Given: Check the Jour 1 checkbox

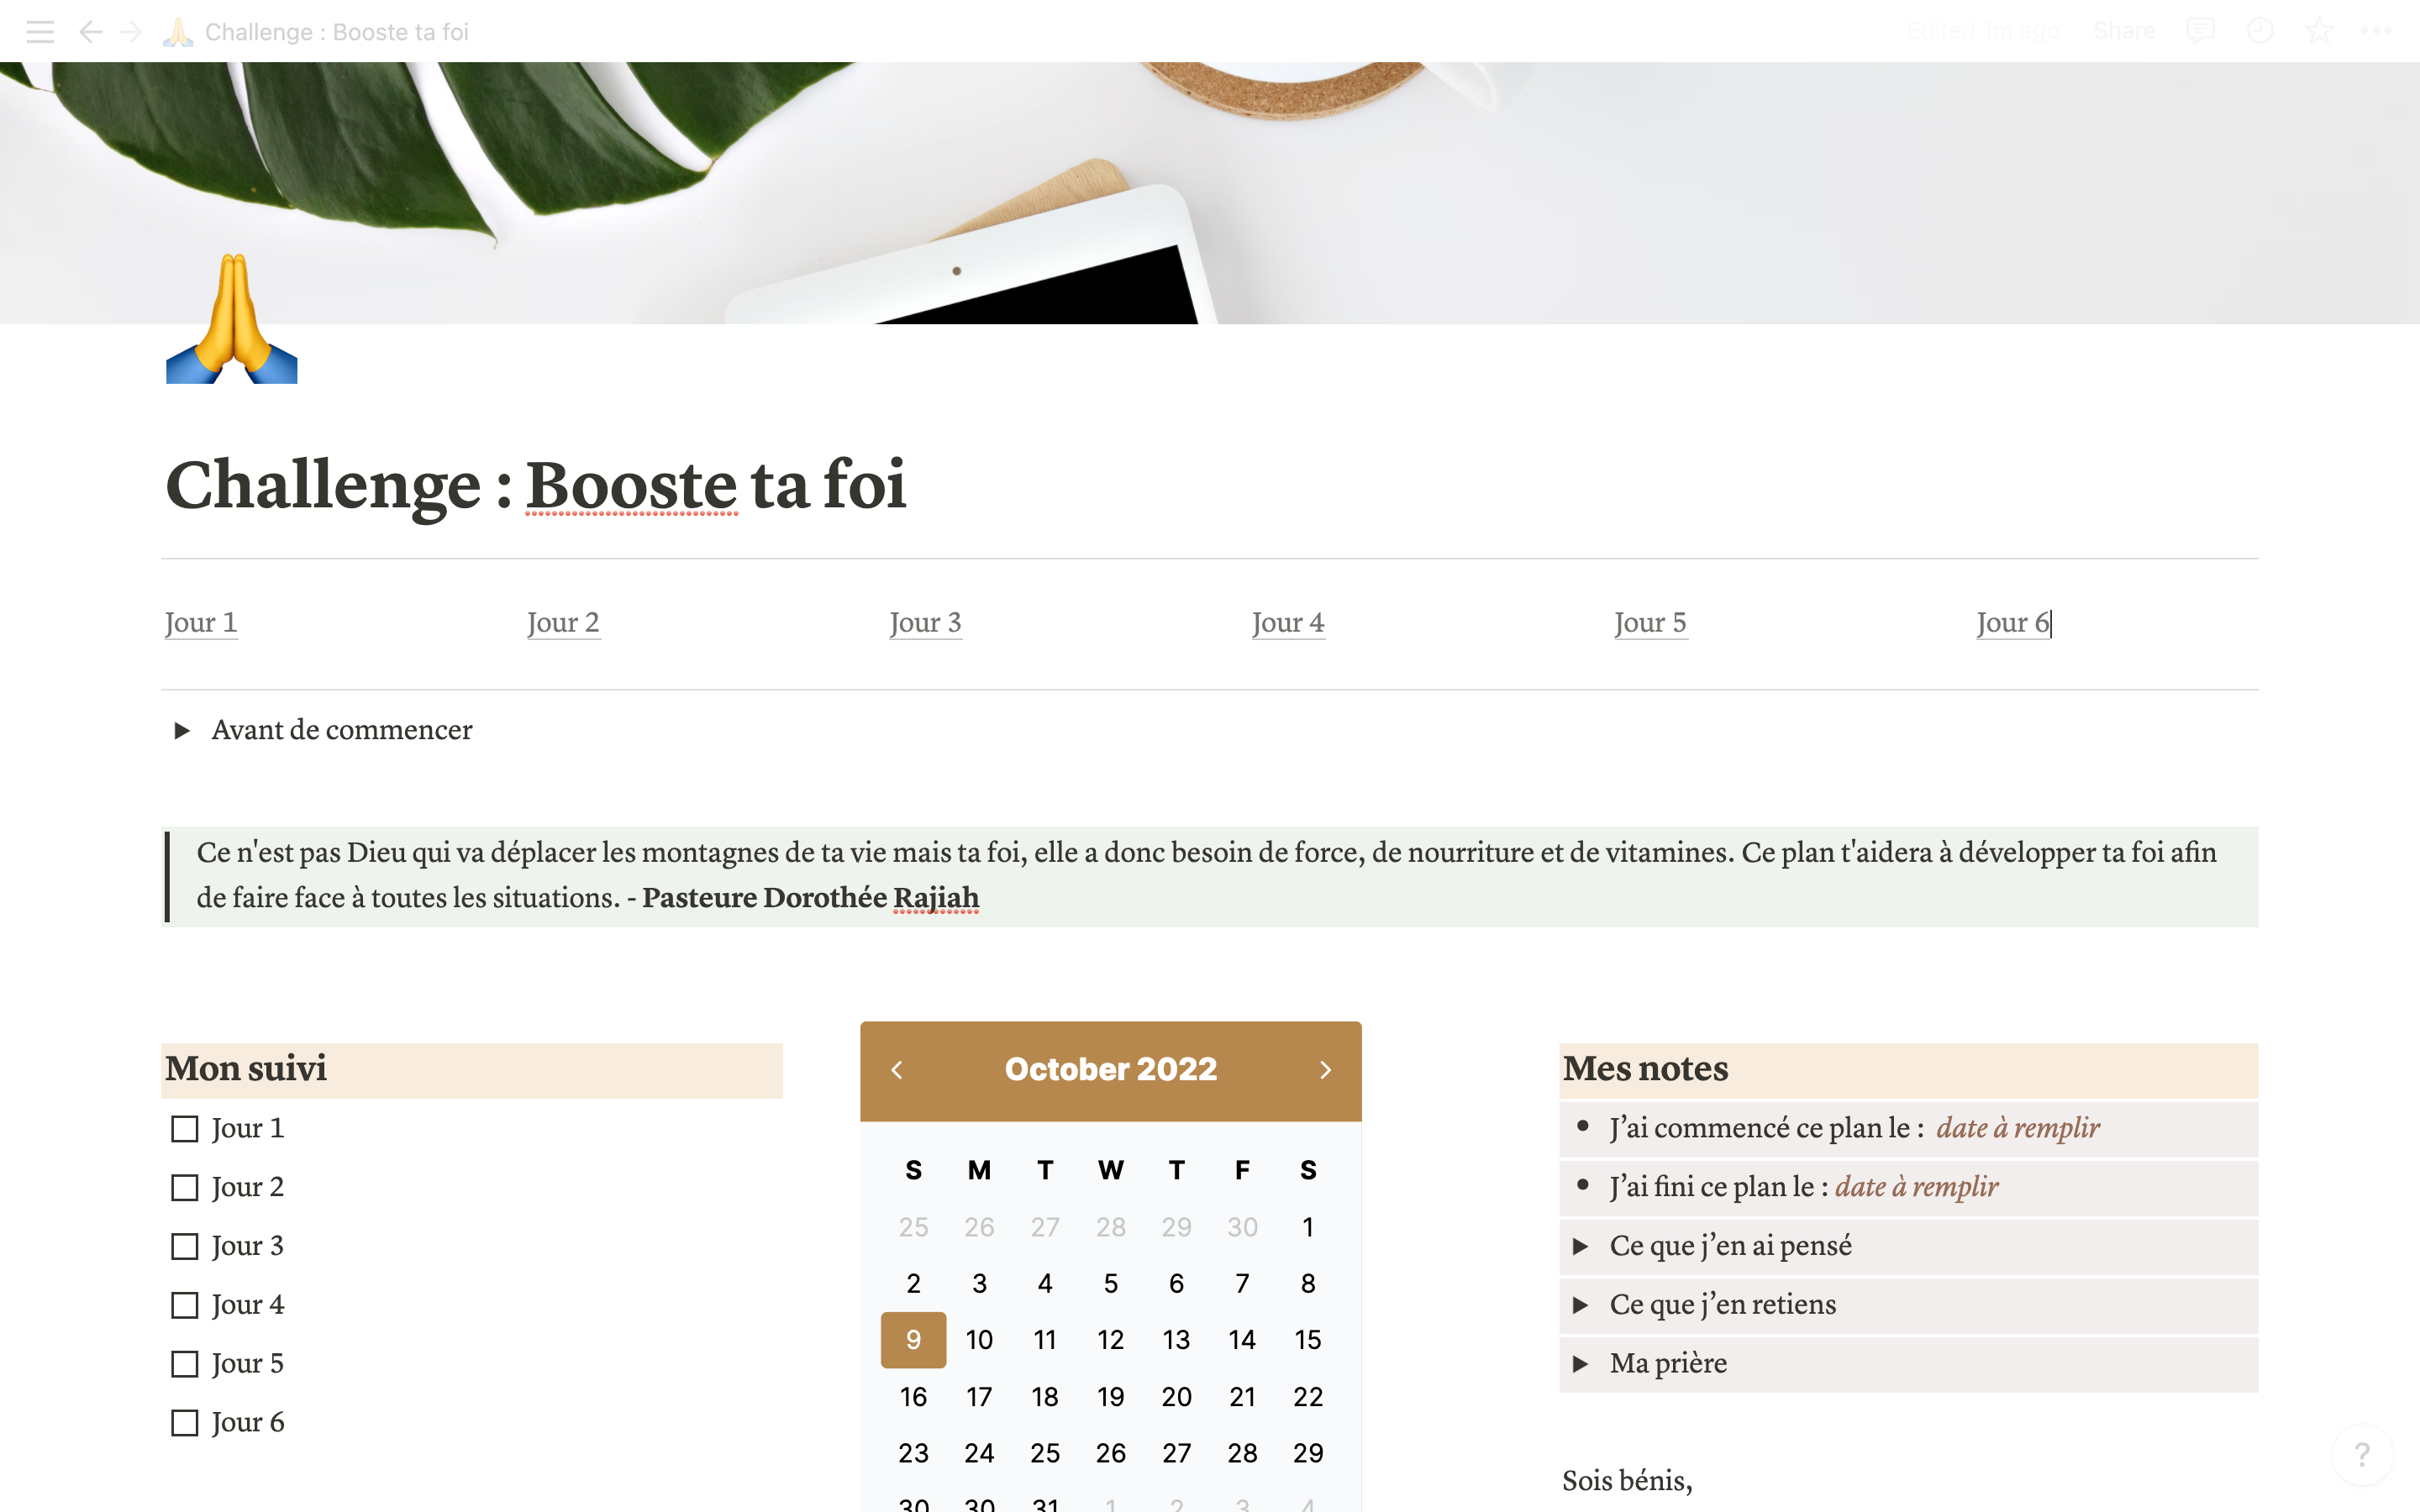Looking at the screenshot, I should pyautogui.click(x=185, y=1129).
